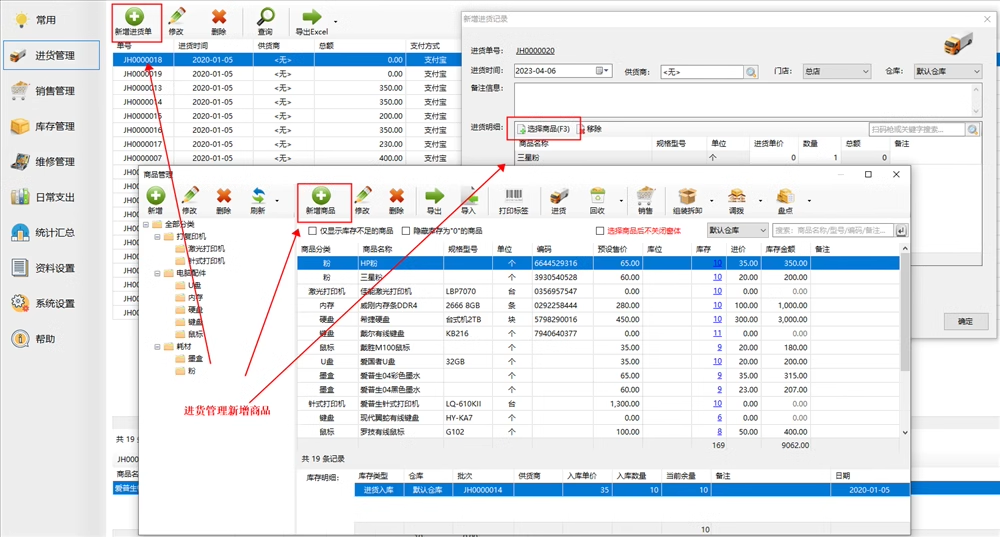Collapse the 耗材 tree node
The image size is (1000, 537).
pyautogui.click(x=158, y=347)
